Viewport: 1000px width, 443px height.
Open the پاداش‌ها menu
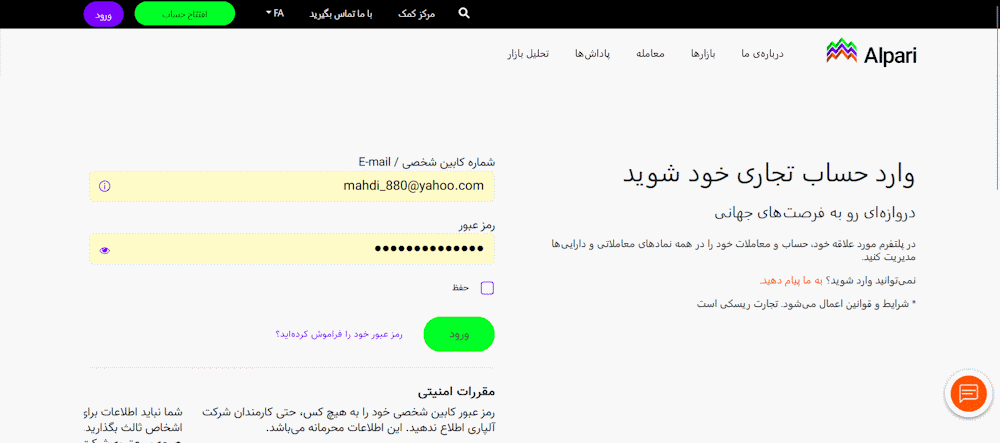(x=593, y=54)
